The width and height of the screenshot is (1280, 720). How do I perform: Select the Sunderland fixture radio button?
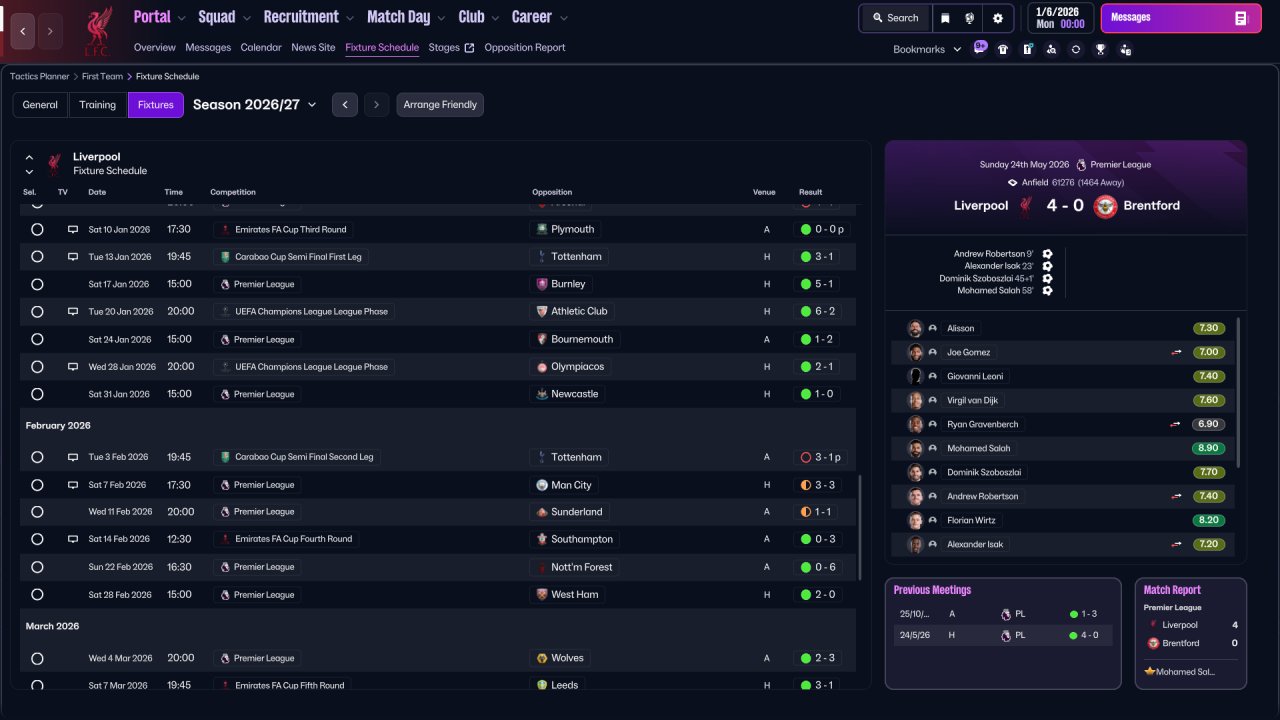click(x=37, y=512)
